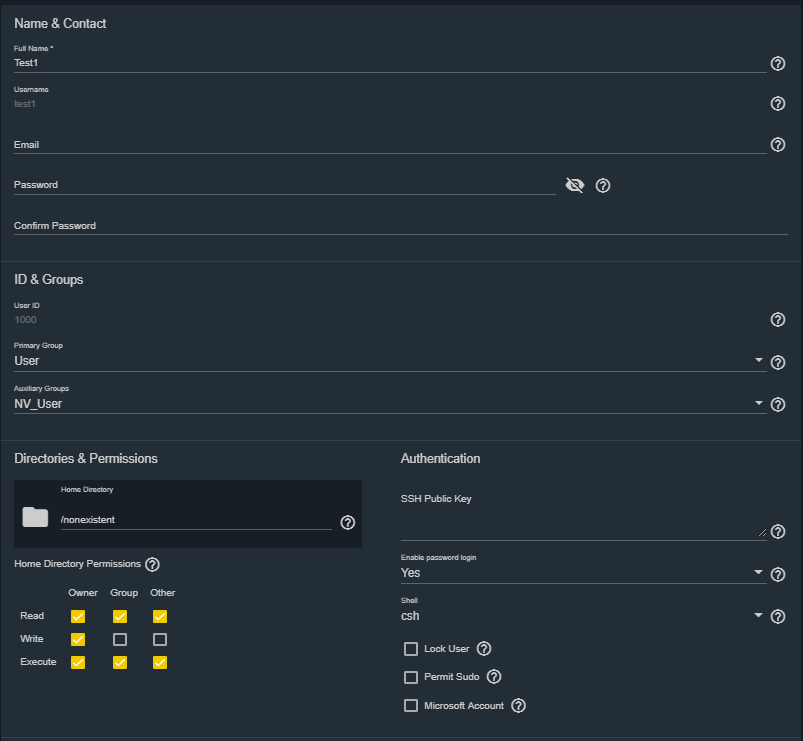The height and width of the screenshot is (741, 803).
Task: Open the Primary Group dropdown
Action: (389, 360)
